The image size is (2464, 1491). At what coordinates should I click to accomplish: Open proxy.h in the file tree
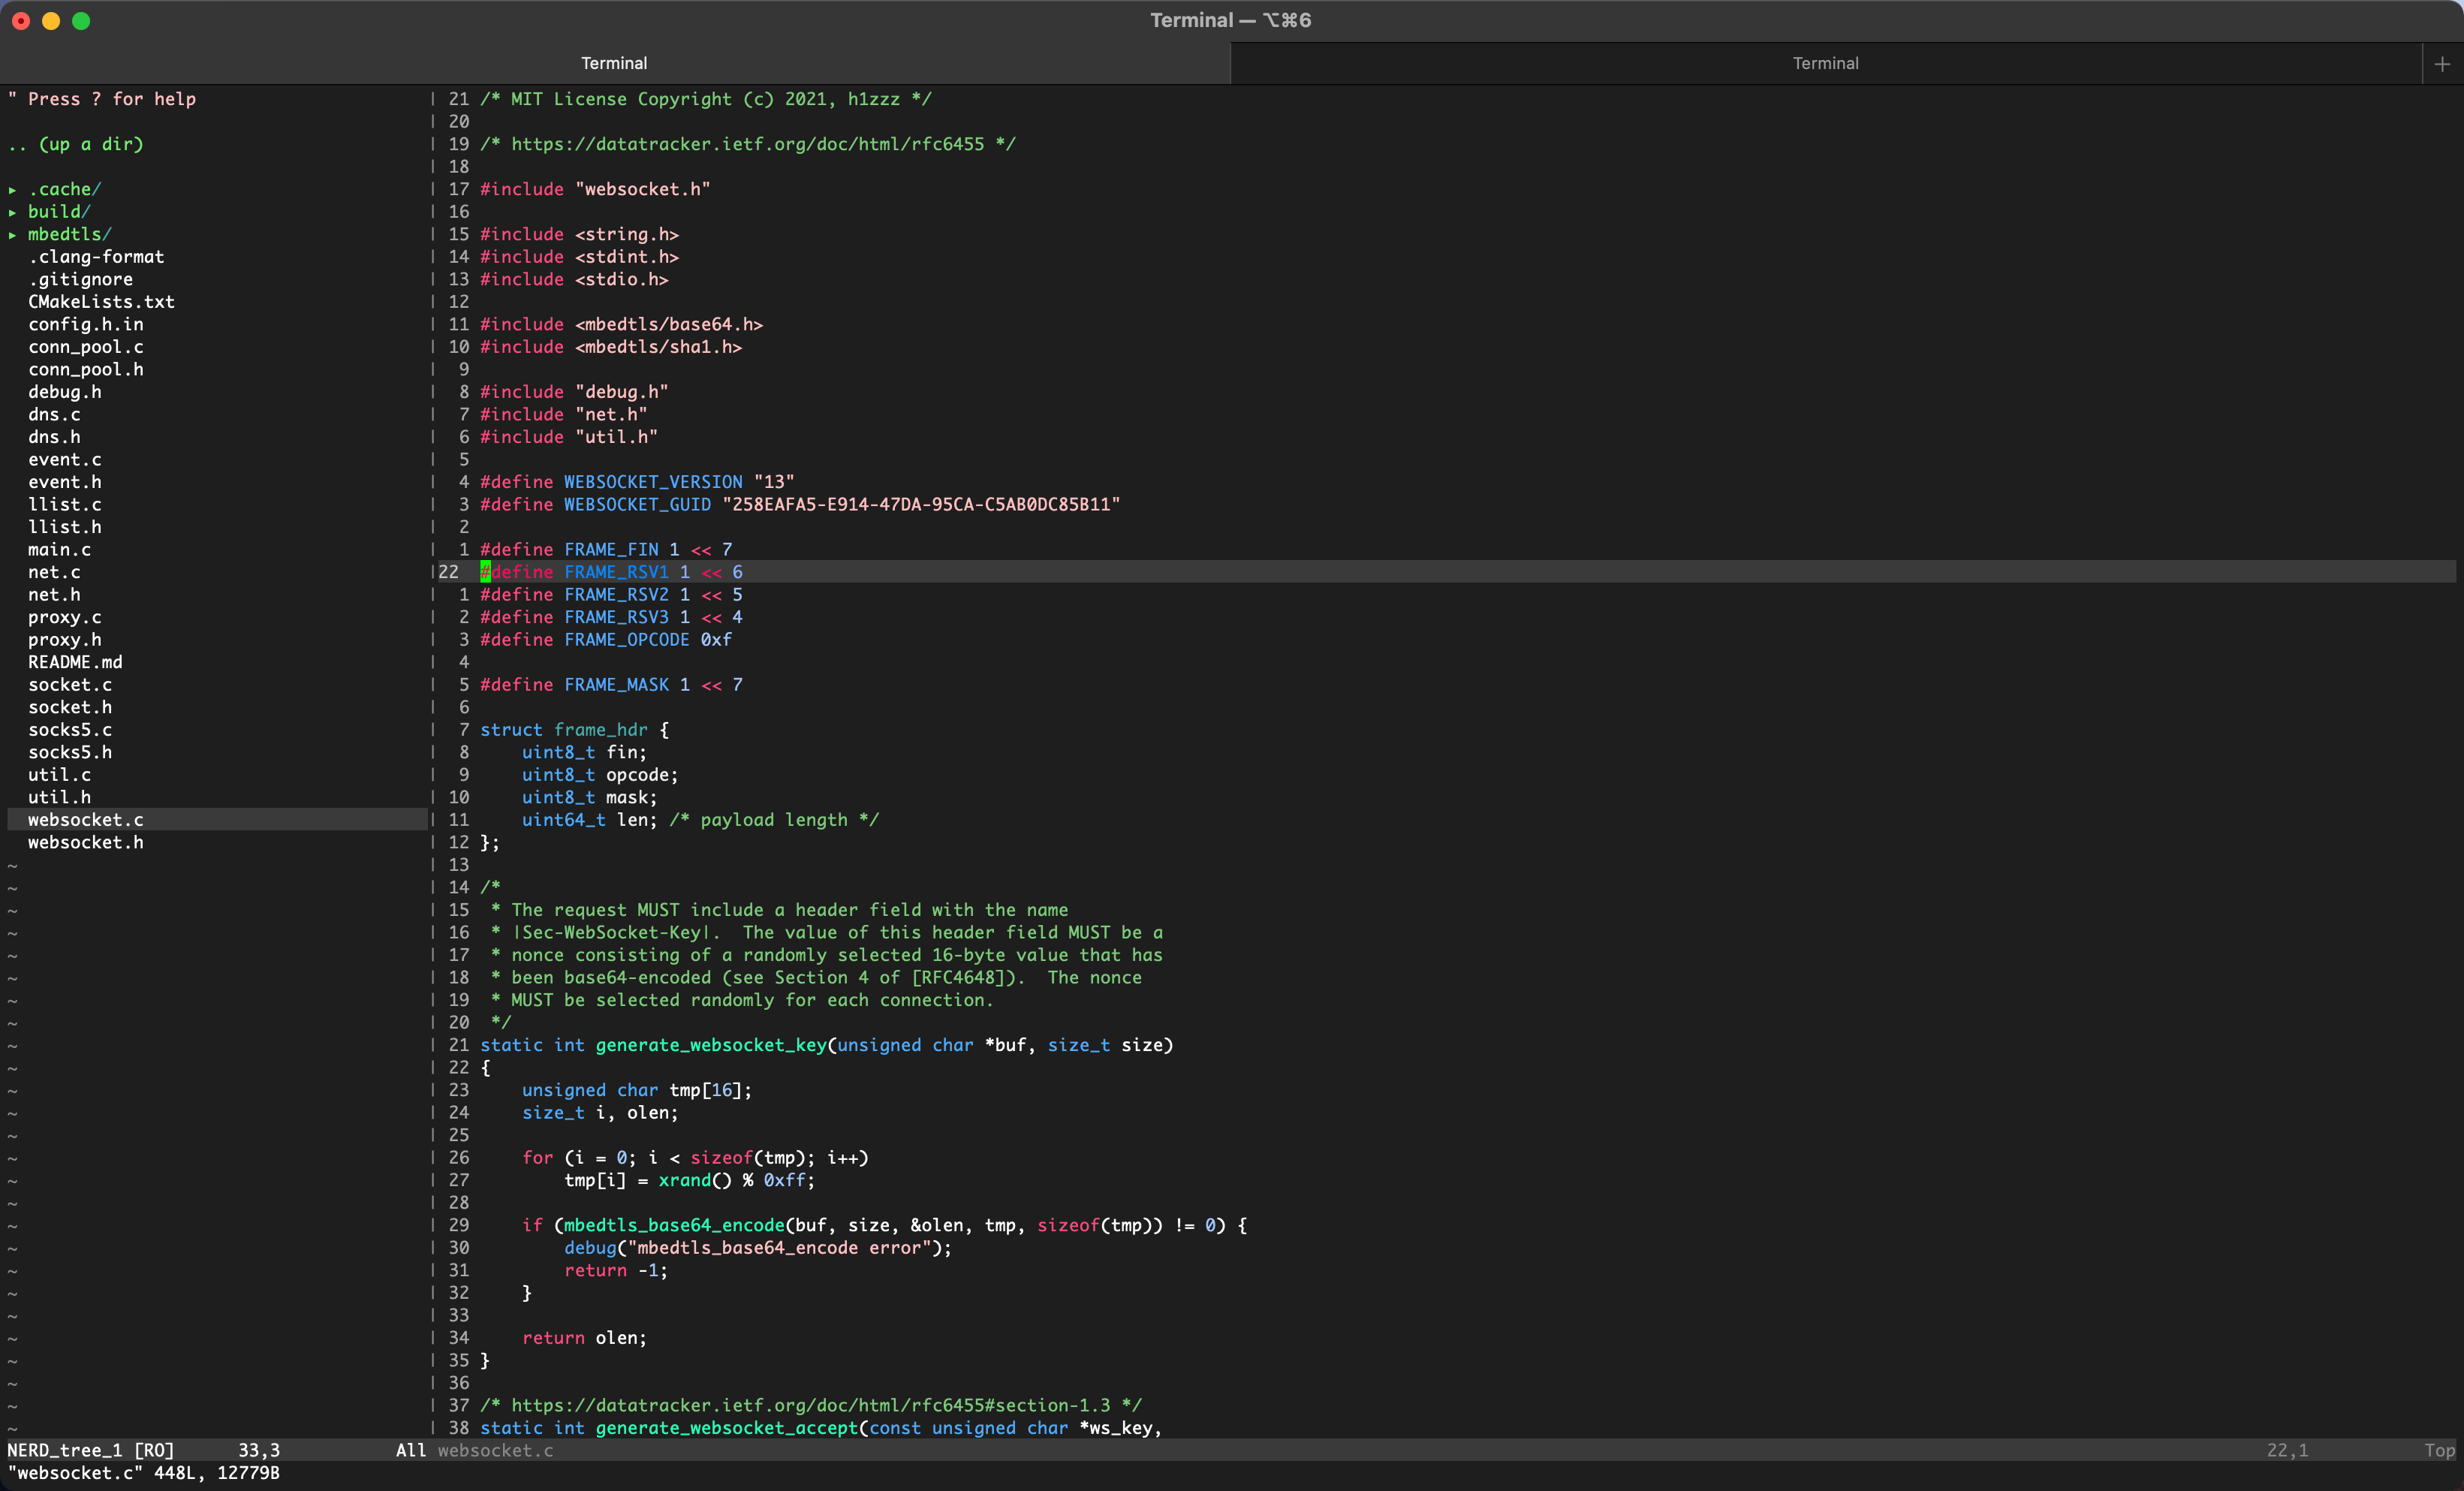pos(65,639)
